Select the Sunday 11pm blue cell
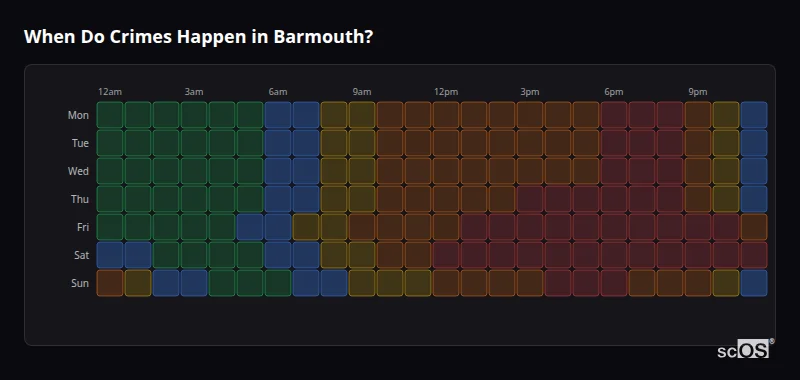Viewport: 800px width, 380px height. [x=754, y=283]
